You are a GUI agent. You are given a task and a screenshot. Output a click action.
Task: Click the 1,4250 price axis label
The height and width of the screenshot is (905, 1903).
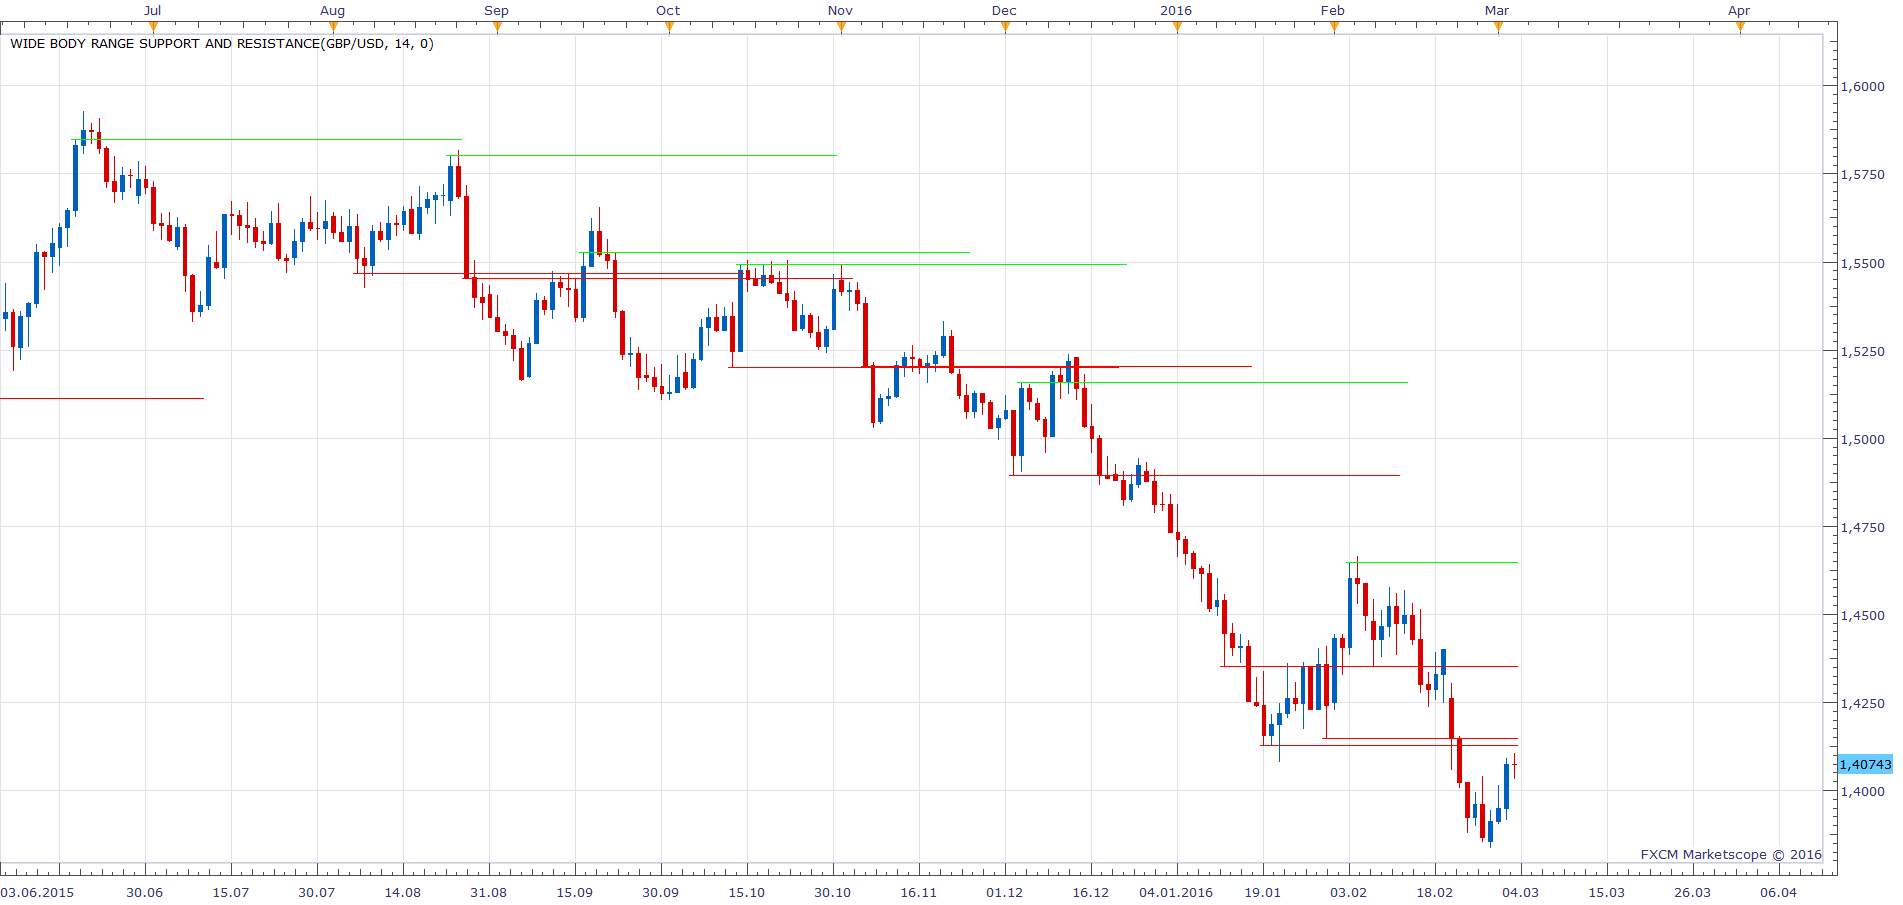coord(1863,703)
